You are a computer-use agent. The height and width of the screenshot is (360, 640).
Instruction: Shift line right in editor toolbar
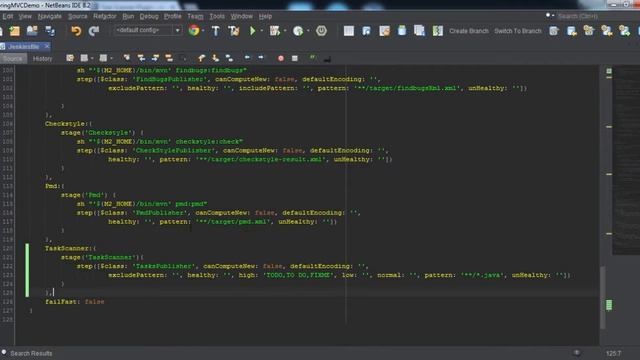coord(261,58)
